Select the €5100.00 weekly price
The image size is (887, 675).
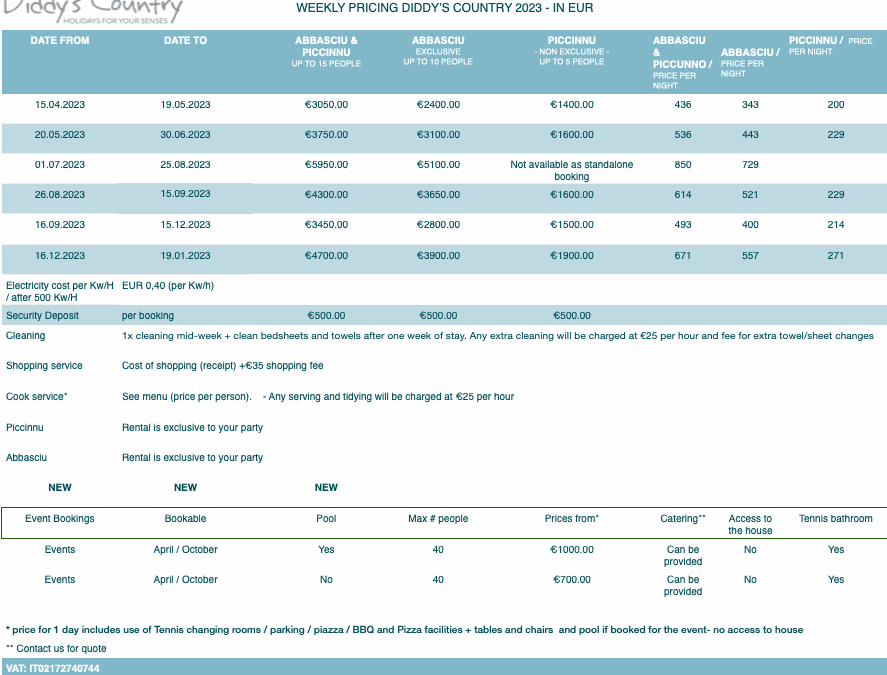438,165
